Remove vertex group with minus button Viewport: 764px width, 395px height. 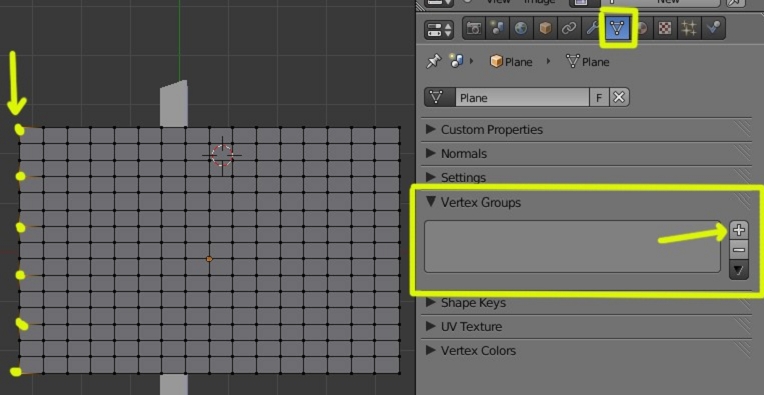[x=739, y=250]
